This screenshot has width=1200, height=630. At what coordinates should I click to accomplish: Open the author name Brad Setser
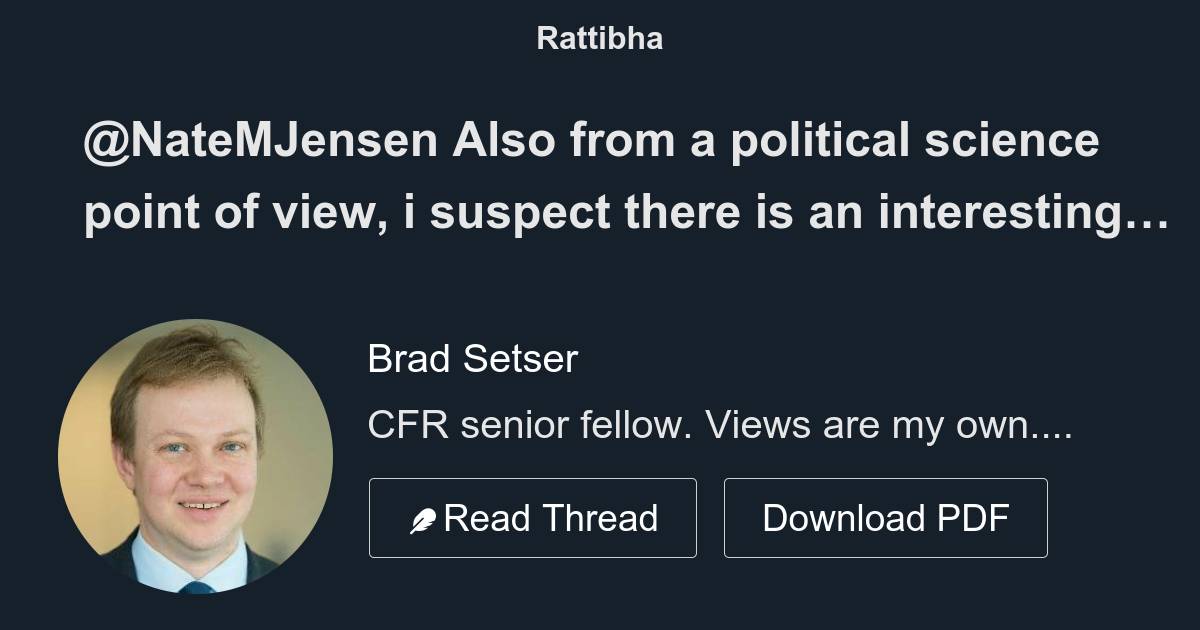[x=472, y=359]
